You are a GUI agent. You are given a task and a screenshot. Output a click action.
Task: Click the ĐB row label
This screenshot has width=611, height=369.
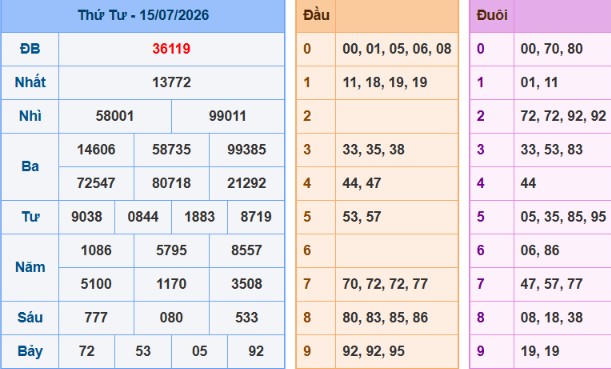pos(30,49)
